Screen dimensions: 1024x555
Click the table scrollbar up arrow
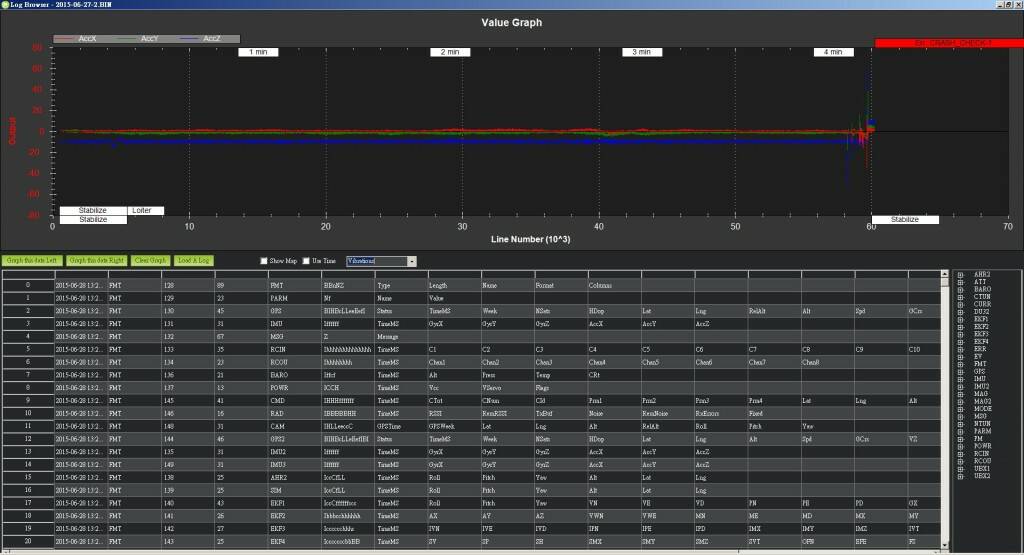944,274
